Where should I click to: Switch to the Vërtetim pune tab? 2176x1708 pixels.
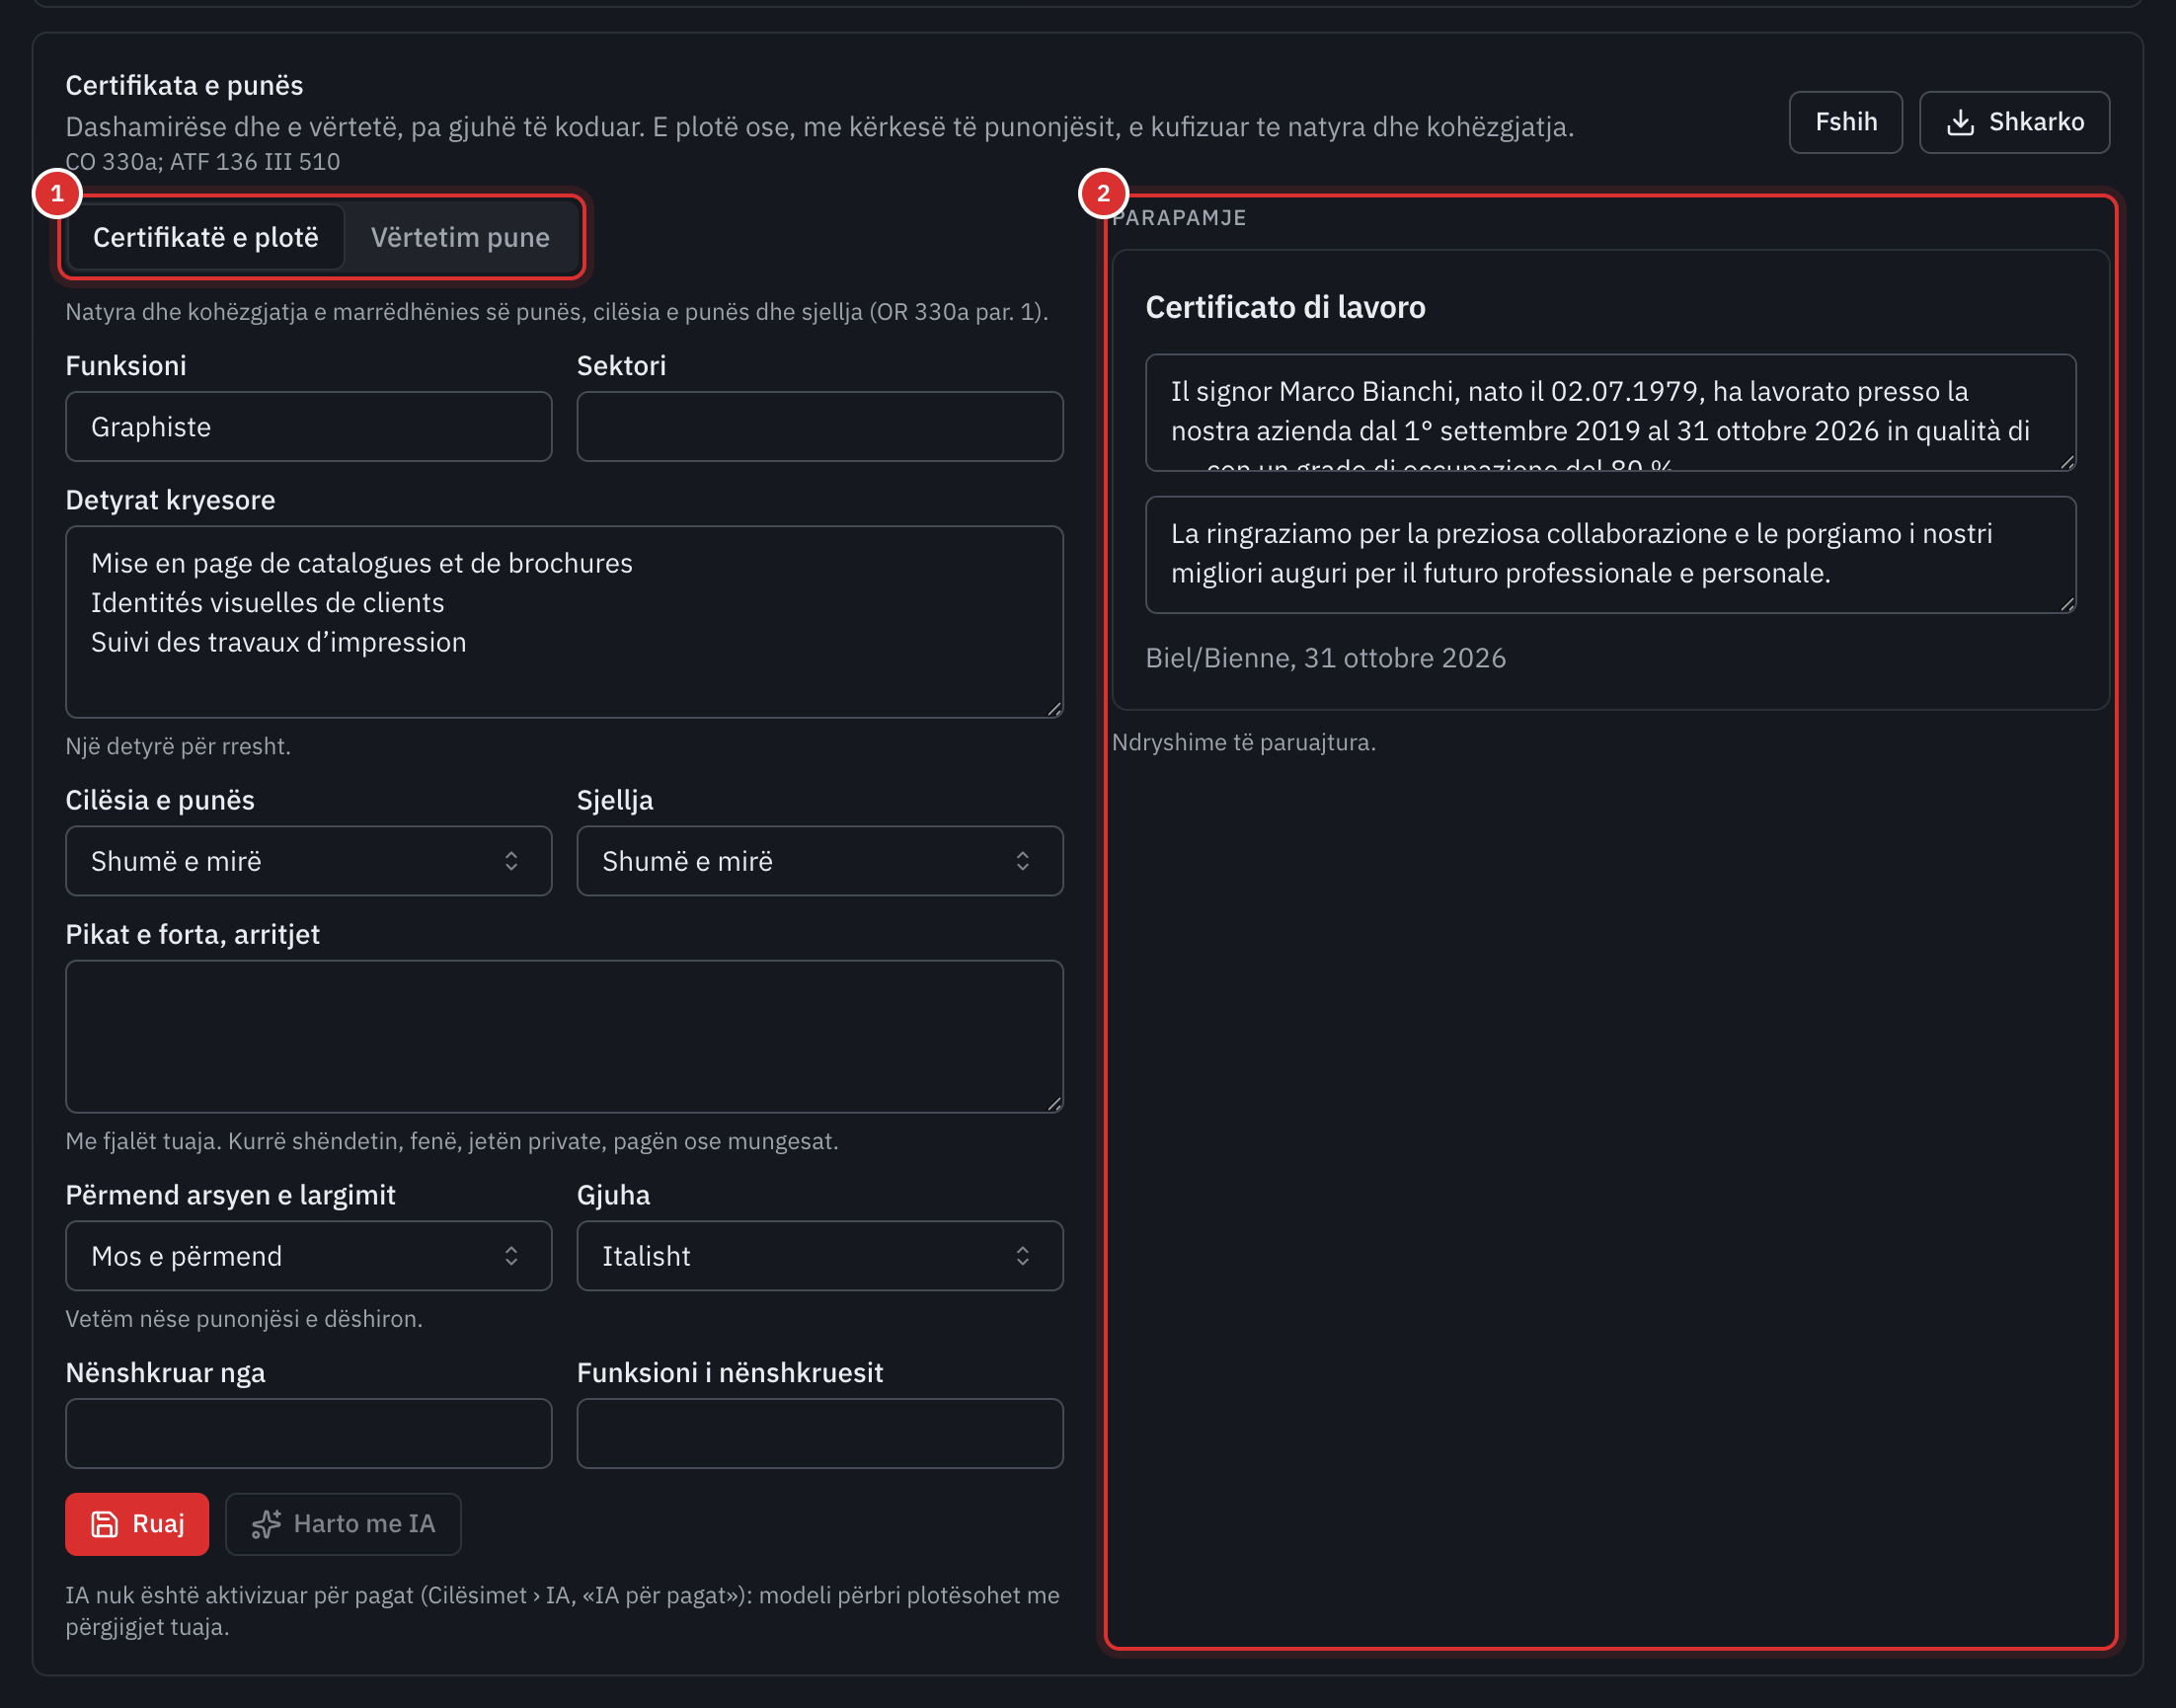pos(460,238)
